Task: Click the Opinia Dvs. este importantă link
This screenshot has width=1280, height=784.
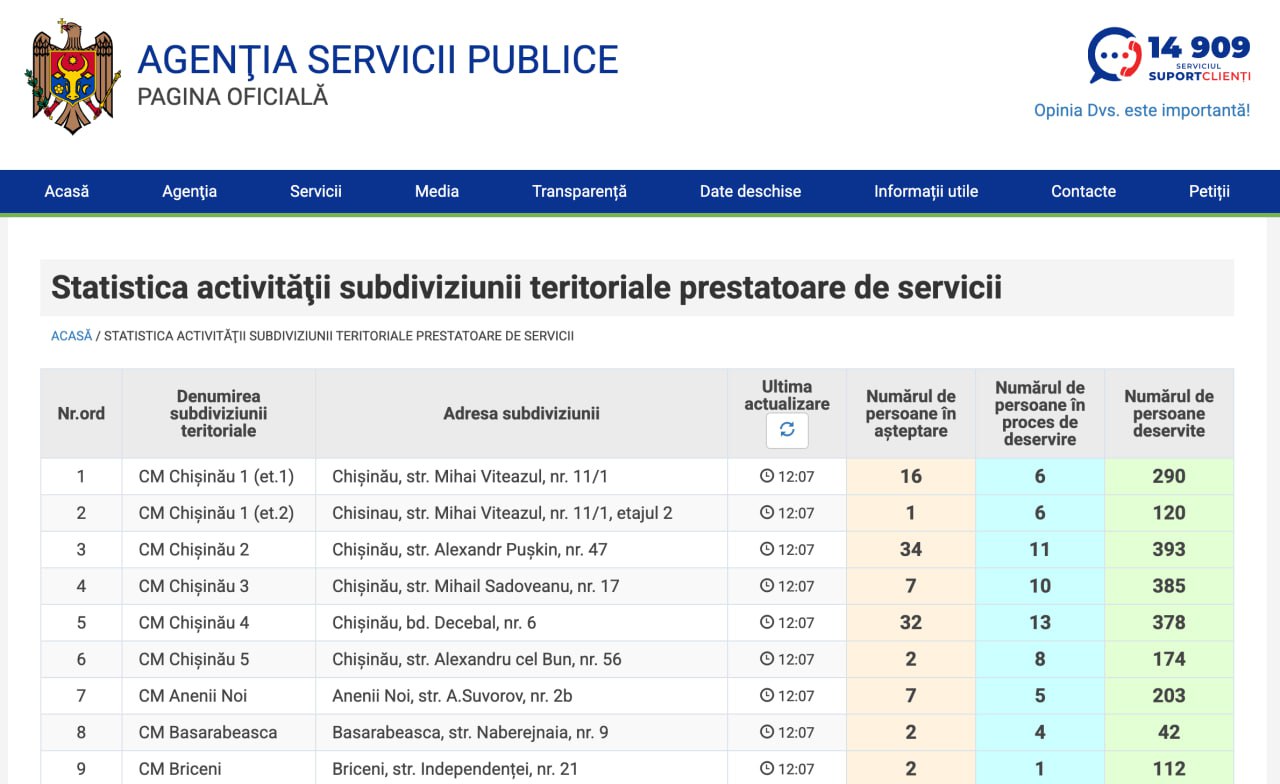Action: pyautogui.click(x=1142, y=110)
